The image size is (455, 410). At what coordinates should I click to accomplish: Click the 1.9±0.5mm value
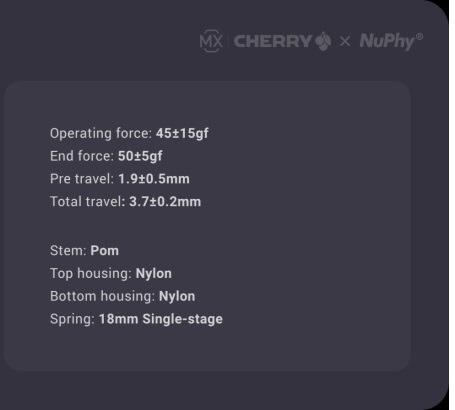pyautogui.click(x=154, y=179)
